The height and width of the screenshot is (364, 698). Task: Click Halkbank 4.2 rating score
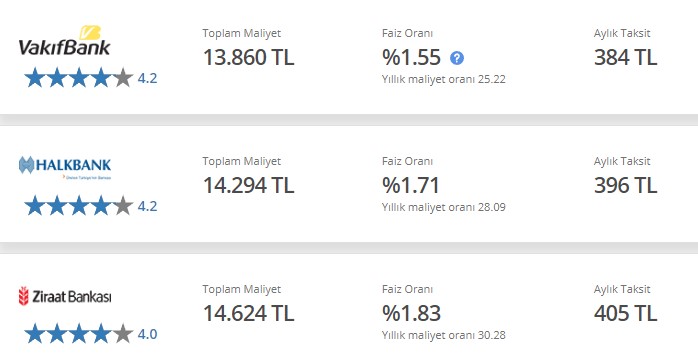[x=147, y=206]
